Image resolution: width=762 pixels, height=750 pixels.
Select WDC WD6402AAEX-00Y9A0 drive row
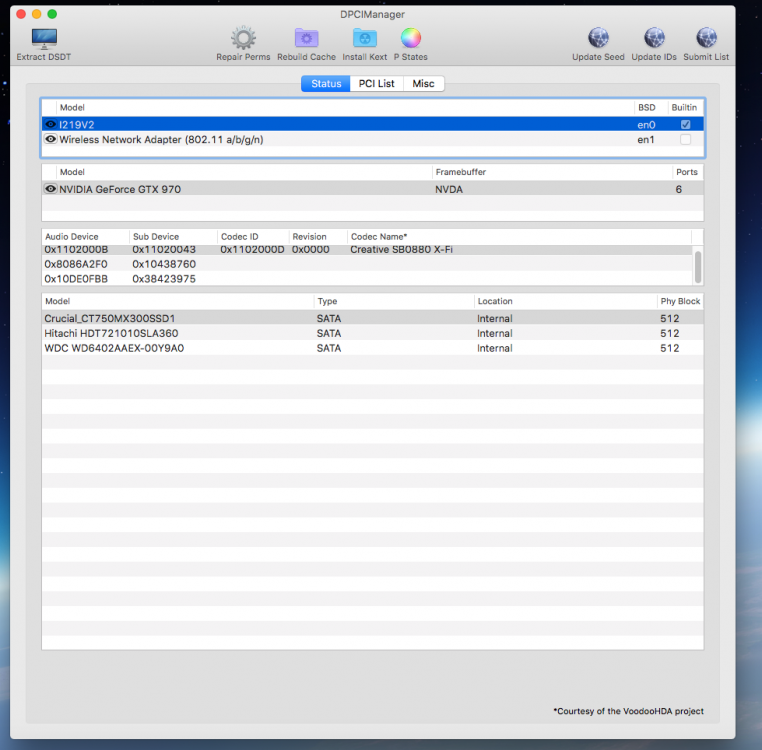(x=373, y=348)
